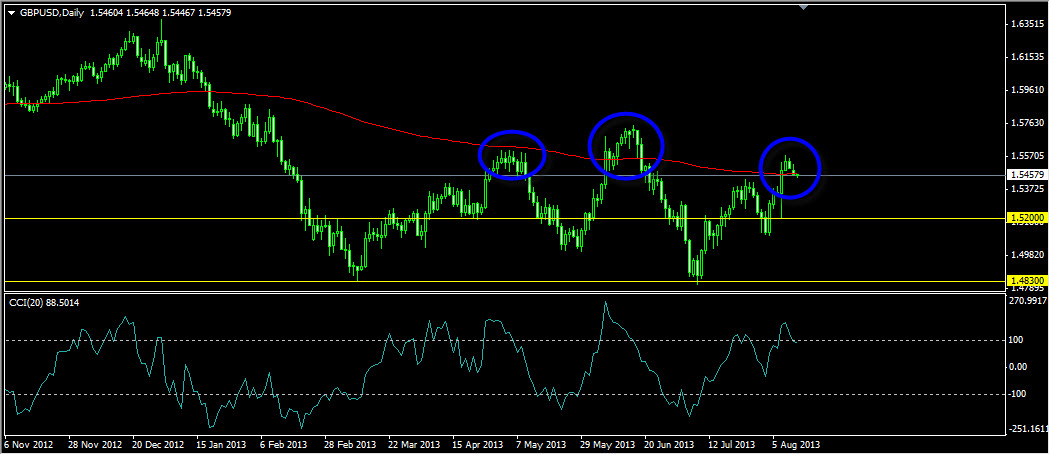
Task: Click the -251.1611 CCI scale value
Action: coord(1027,429)
